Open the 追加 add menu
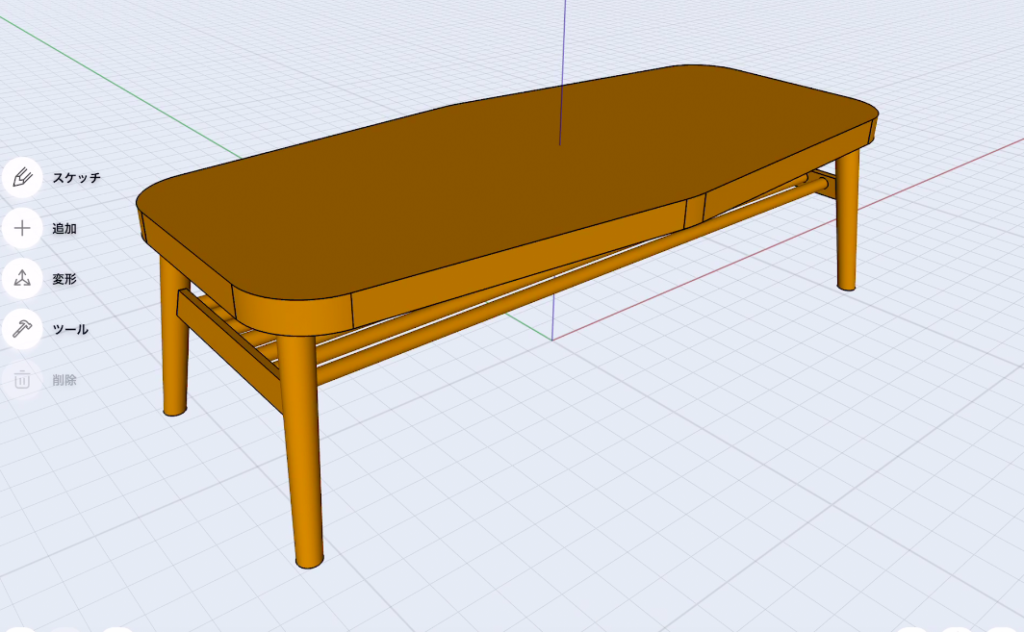This screenshot has width=1024, height=632. [22, 229]
